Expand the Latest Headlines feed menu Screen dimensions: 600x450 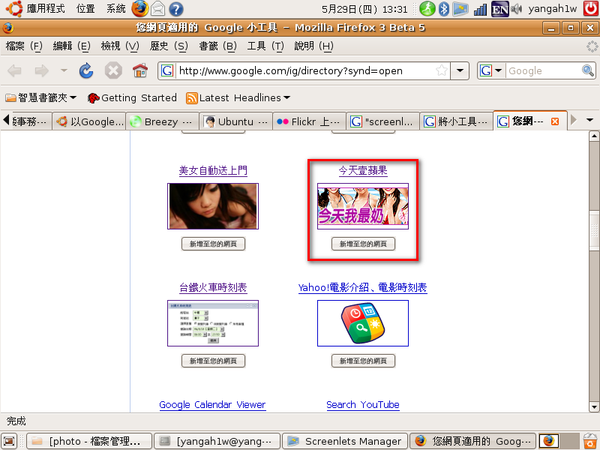coord(238,98)
